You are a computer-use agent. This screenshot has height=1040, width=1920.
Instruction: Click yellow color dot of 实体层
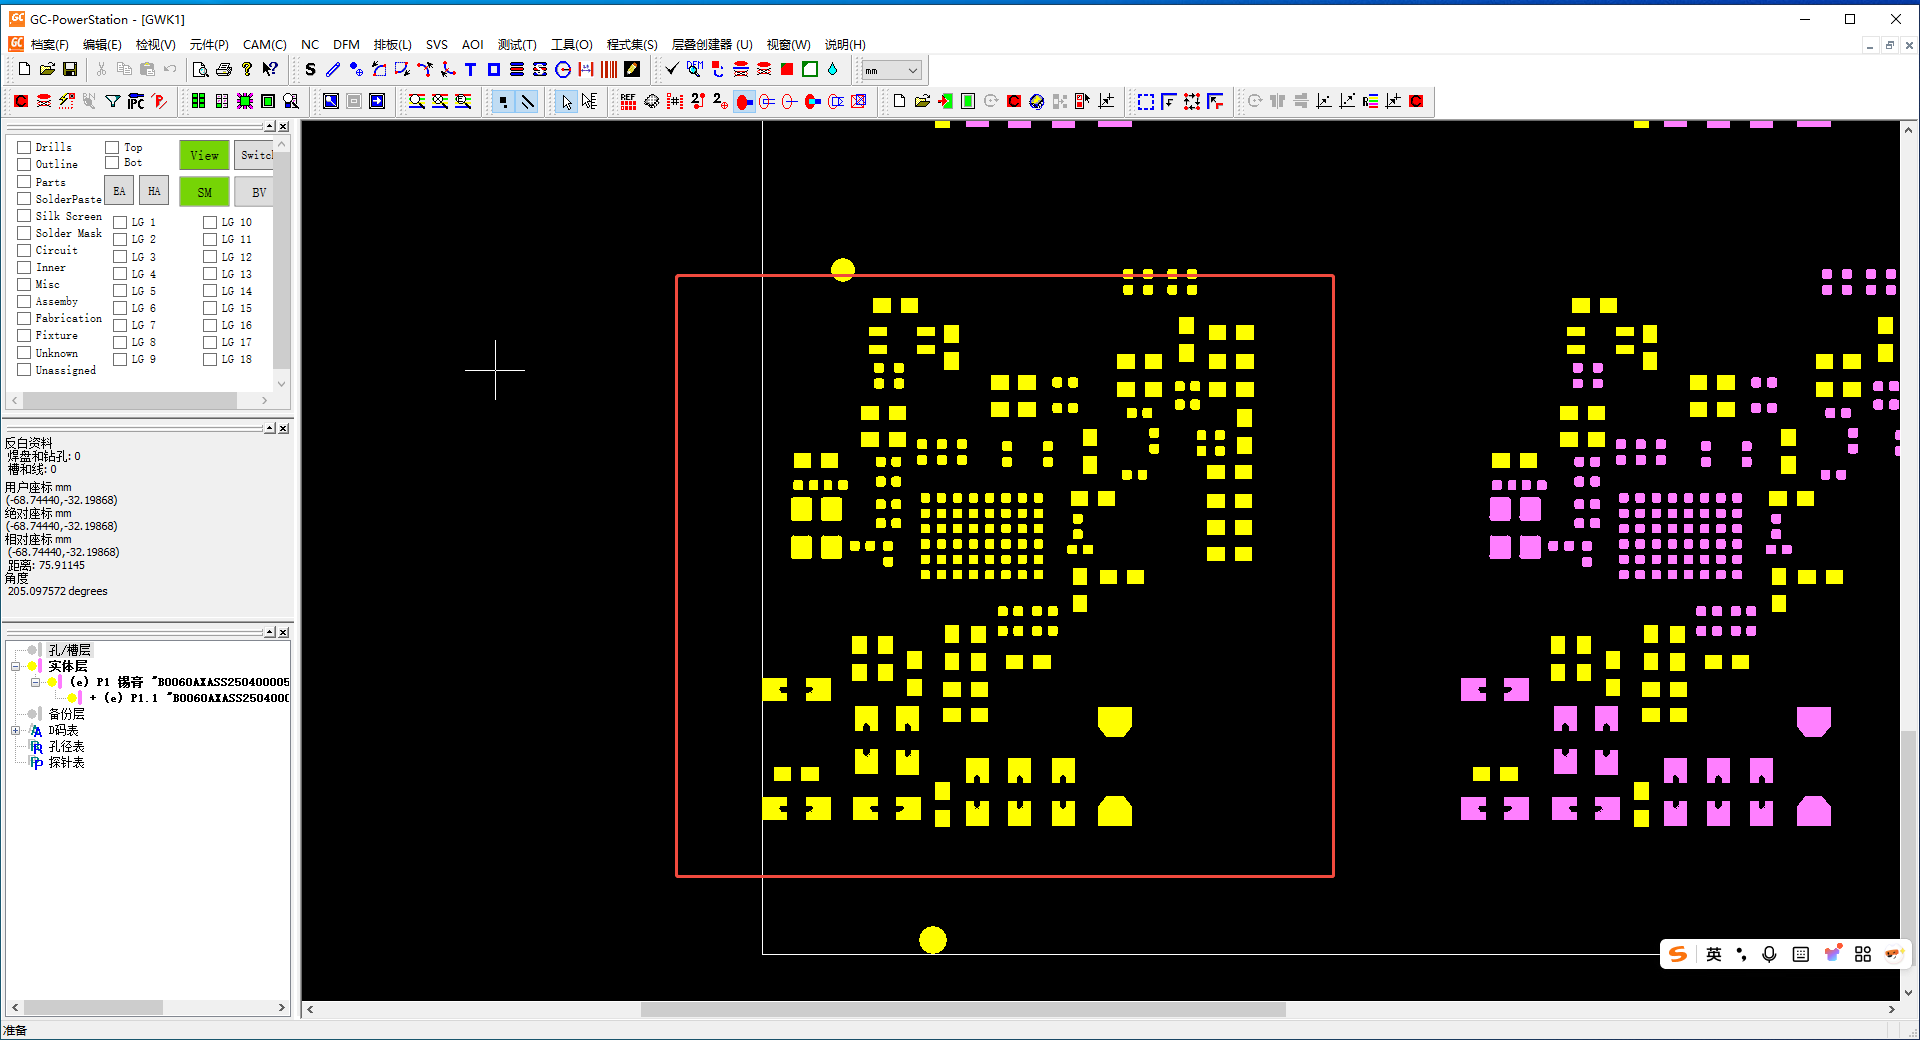pos(32,666)
